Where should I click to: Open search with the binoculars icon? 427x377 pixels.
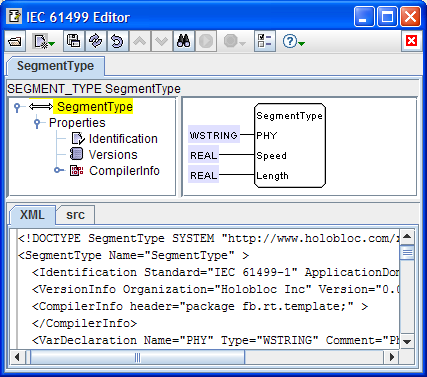(183, 41)
